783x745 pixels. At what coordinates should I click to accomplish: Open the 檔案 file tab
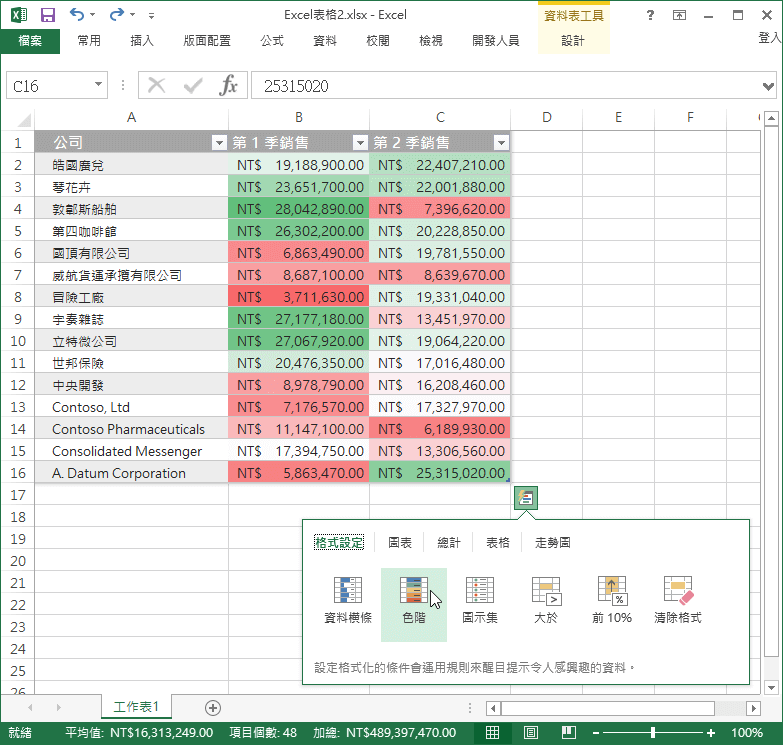pyautogui.click(x=30, y=41)
